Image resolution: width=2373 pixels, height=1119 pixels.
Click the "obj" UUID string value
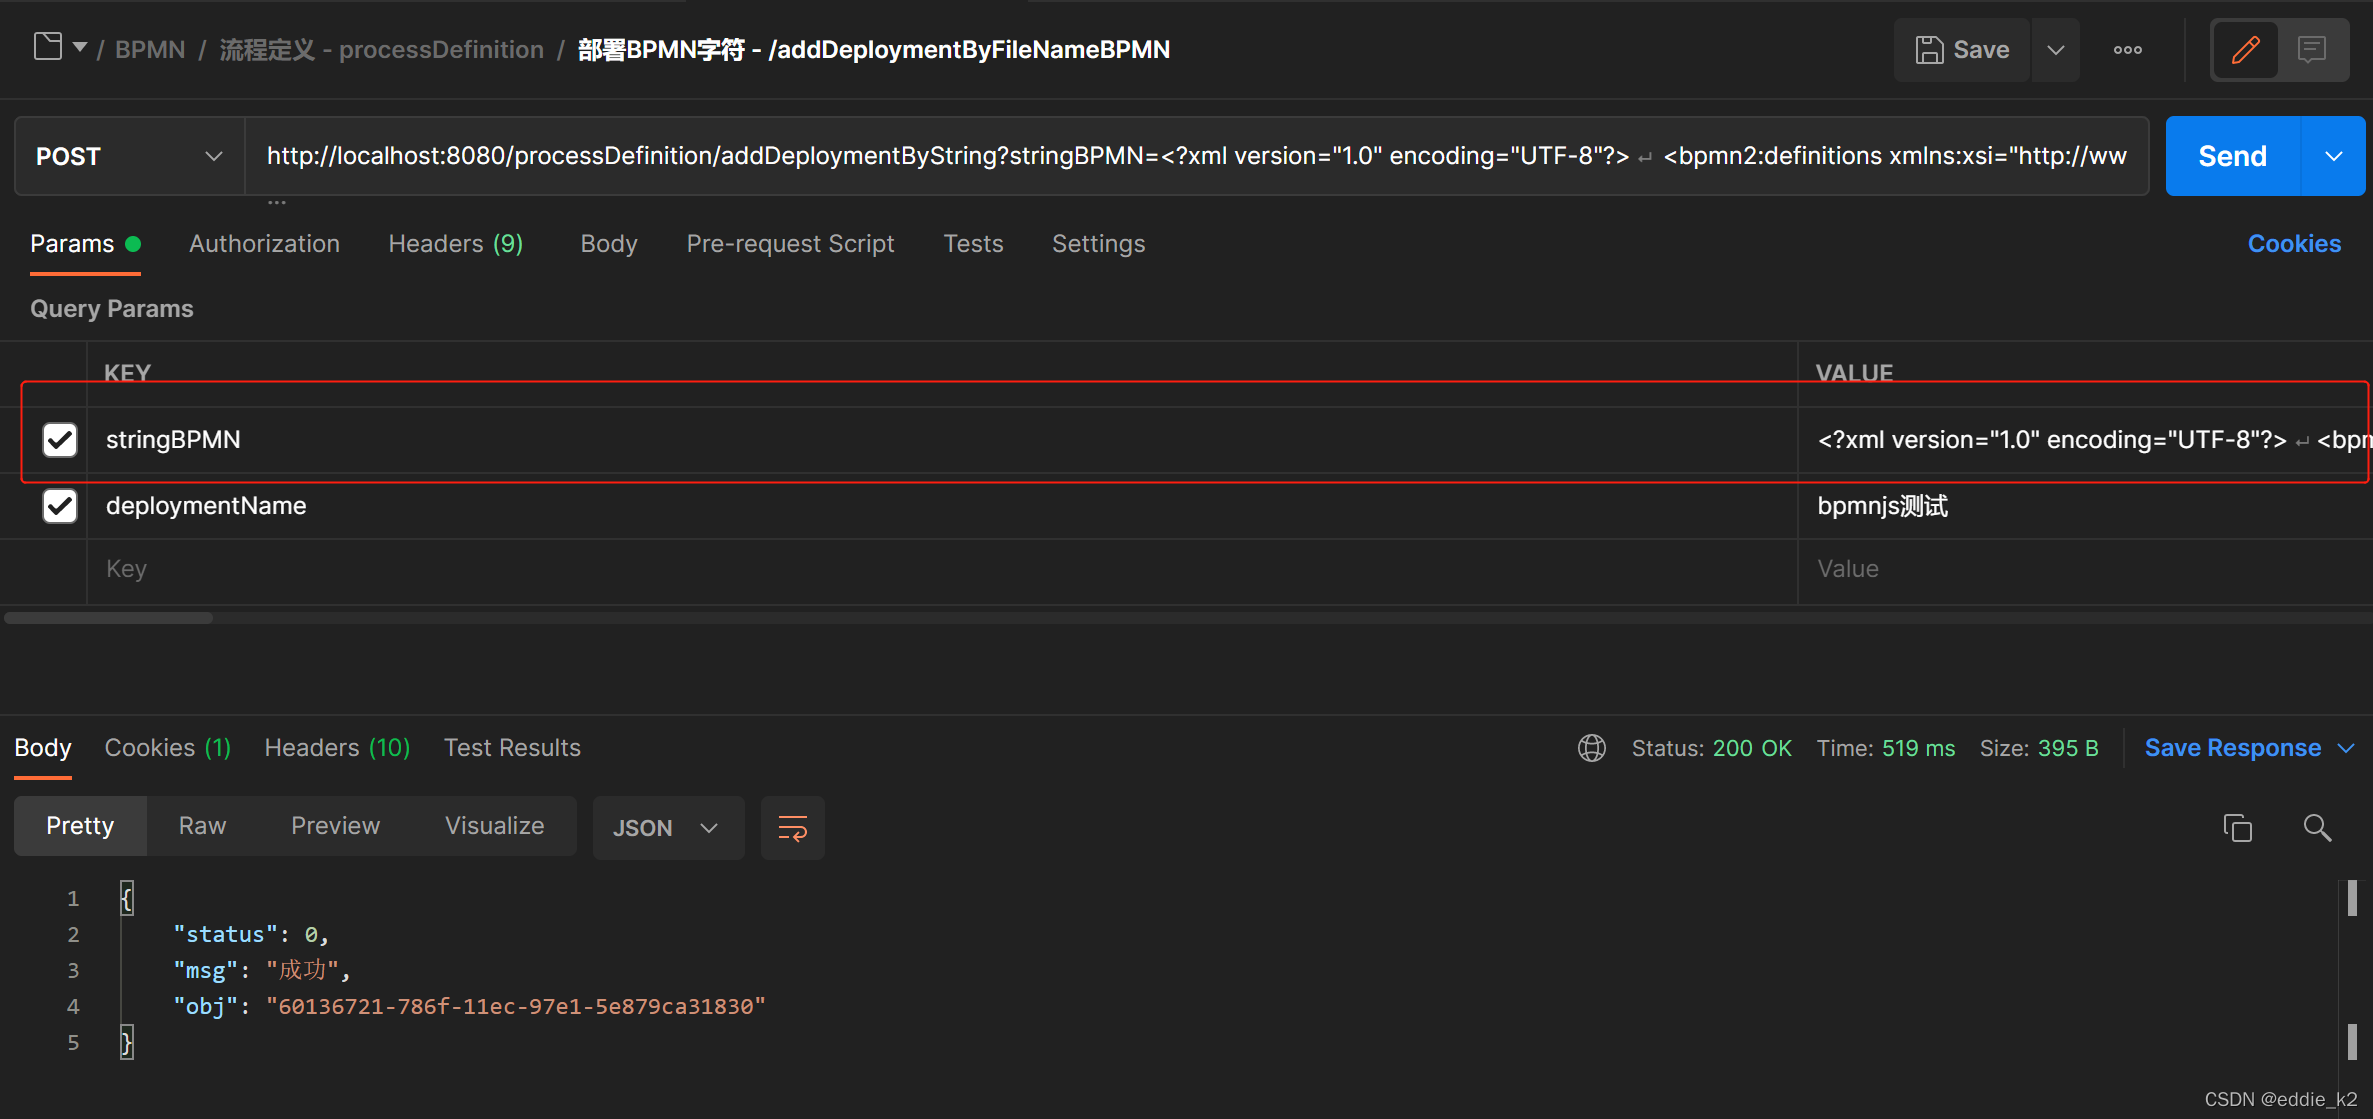(516, 1007)
